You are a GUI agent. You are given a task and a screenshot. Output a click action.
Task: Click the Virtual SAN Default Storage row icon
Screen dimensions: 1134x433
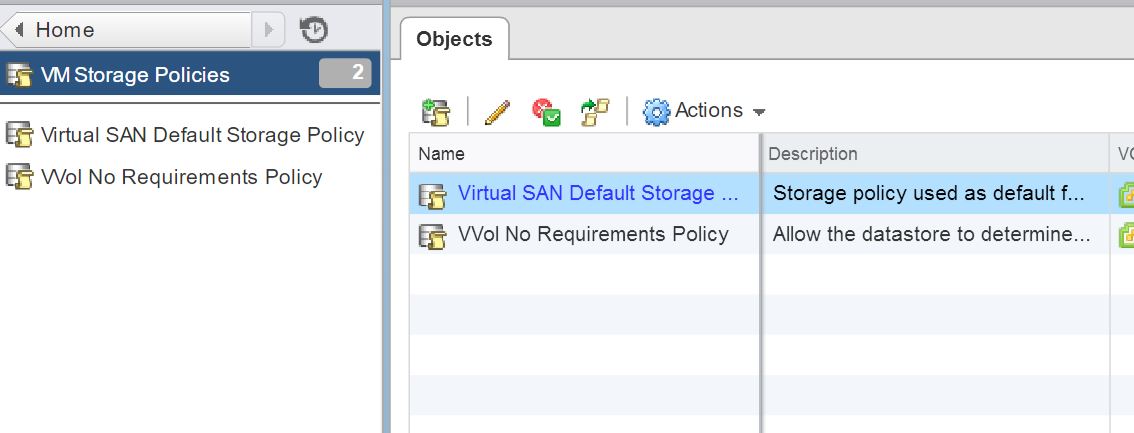[x=432, y=195]
